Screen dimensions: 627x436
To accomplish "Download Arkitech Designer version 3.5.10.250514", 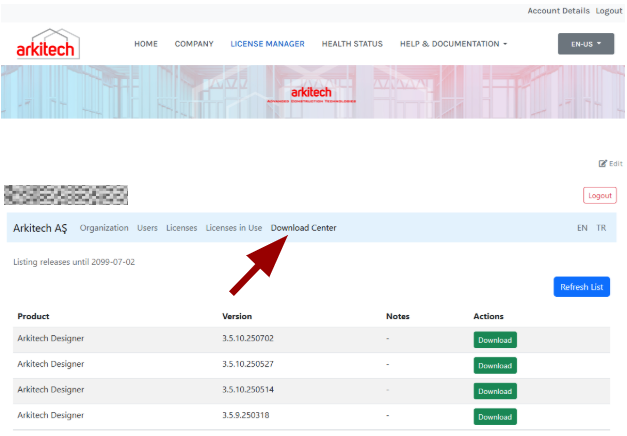I will [x=495, y=391].
